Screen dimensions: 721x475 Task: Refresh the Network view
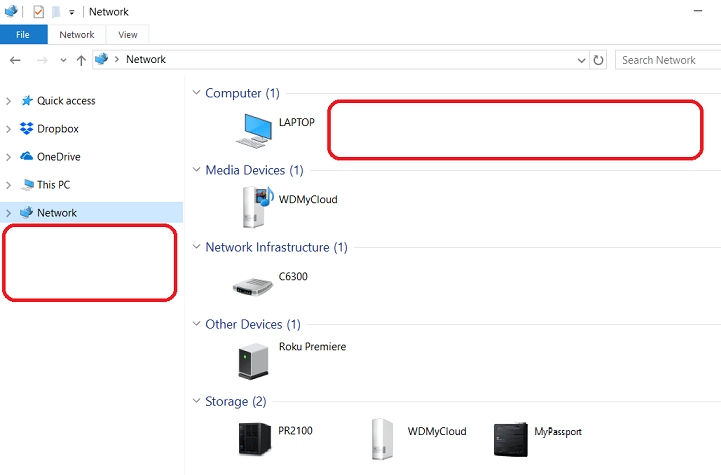(598, 60)
